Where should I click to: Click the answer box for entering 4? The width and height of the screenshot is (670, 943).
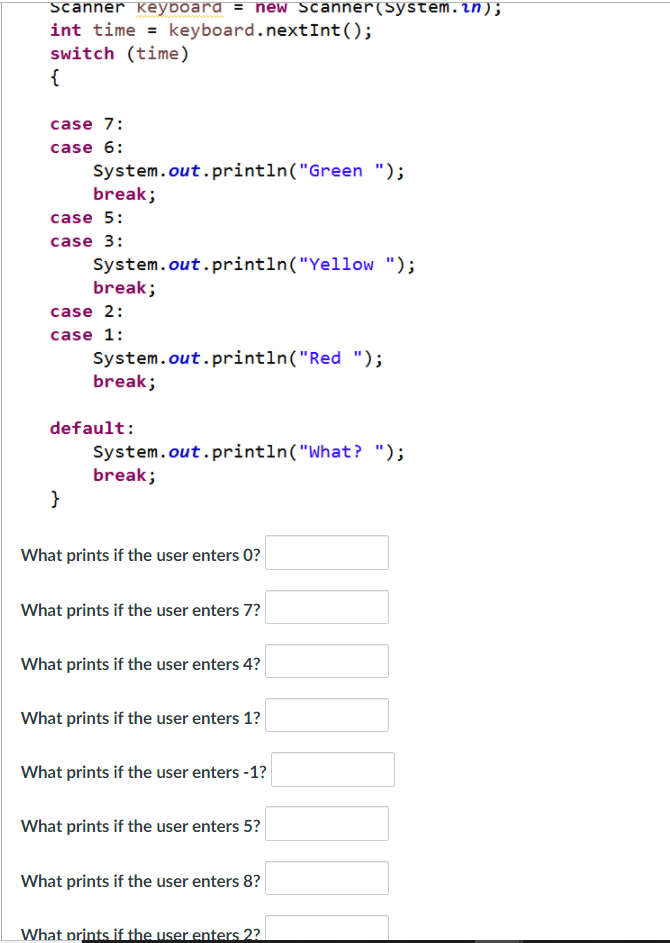click(x=326, y=660)
